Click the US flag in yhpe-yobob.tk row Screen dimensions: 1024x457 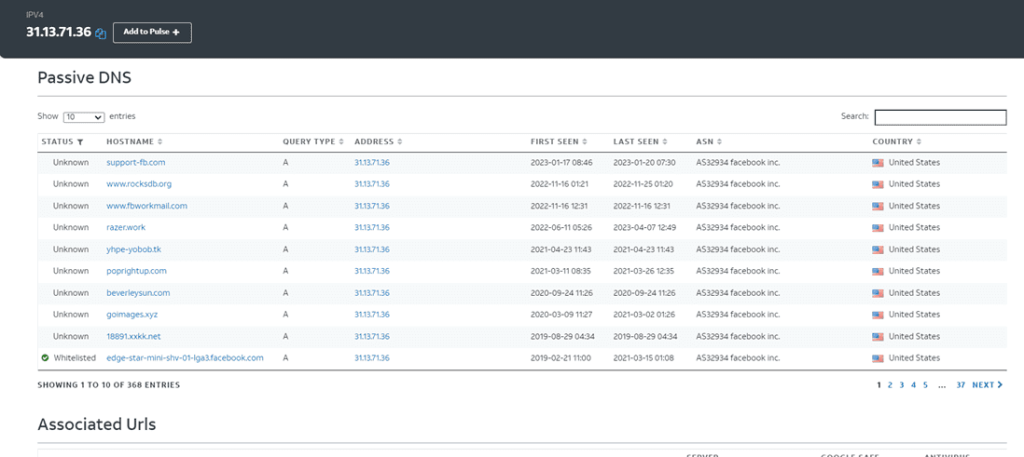pyautogui.click(x=878, y=249)
